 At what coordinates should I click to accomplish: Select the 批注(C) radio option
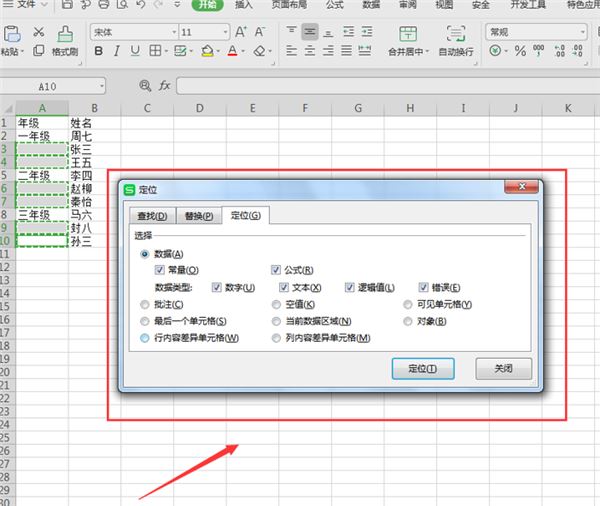(145, 305)
